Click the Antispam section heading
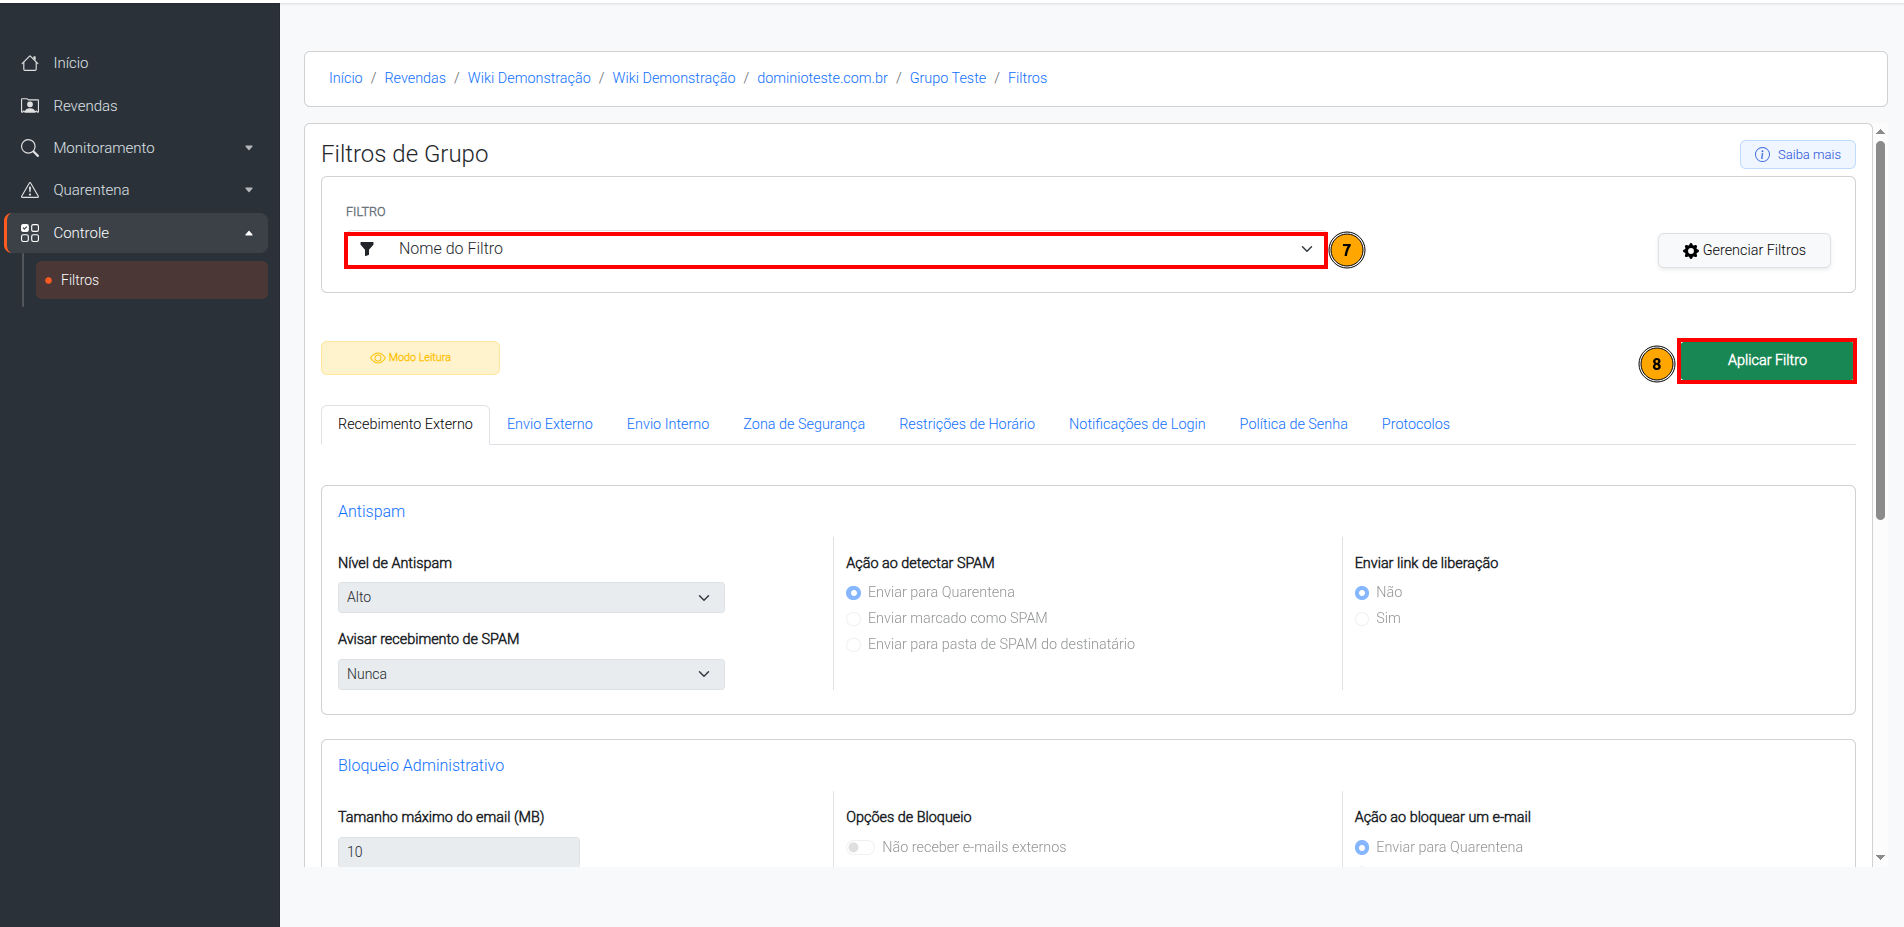1904x927 pixels. pos(371,511)
